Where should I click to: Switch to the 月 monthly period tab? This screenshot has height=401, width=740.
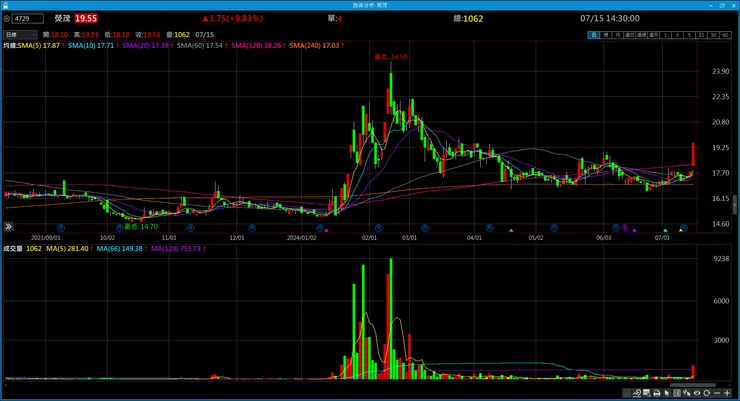coord(618,35)
